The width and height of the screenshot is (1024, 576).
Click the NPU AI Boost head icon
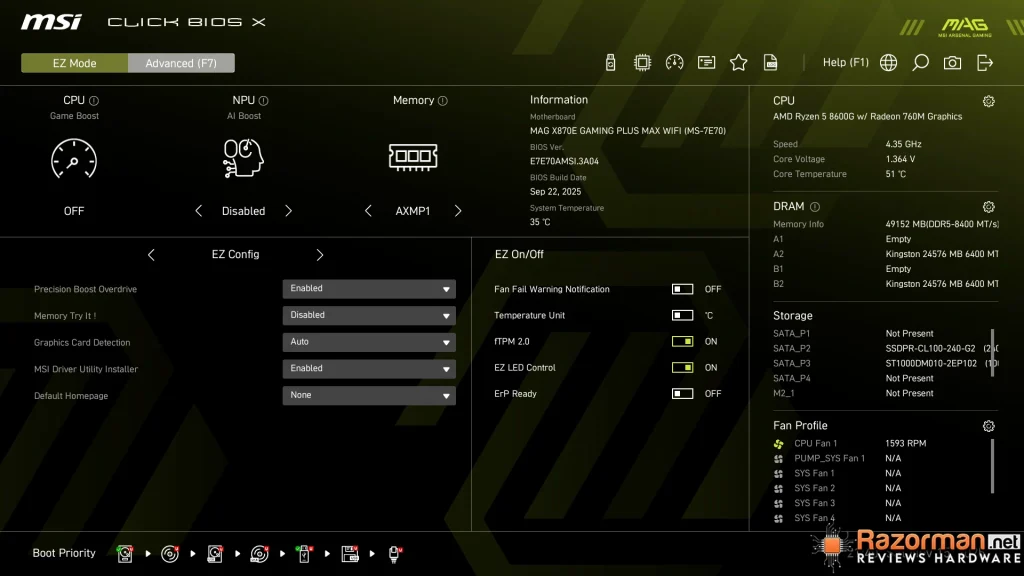click(x=243, y=157)
